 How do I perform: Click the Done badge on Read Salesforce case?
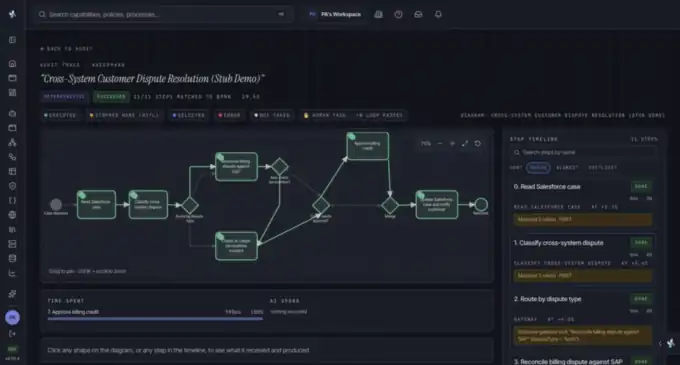(641, 186)
